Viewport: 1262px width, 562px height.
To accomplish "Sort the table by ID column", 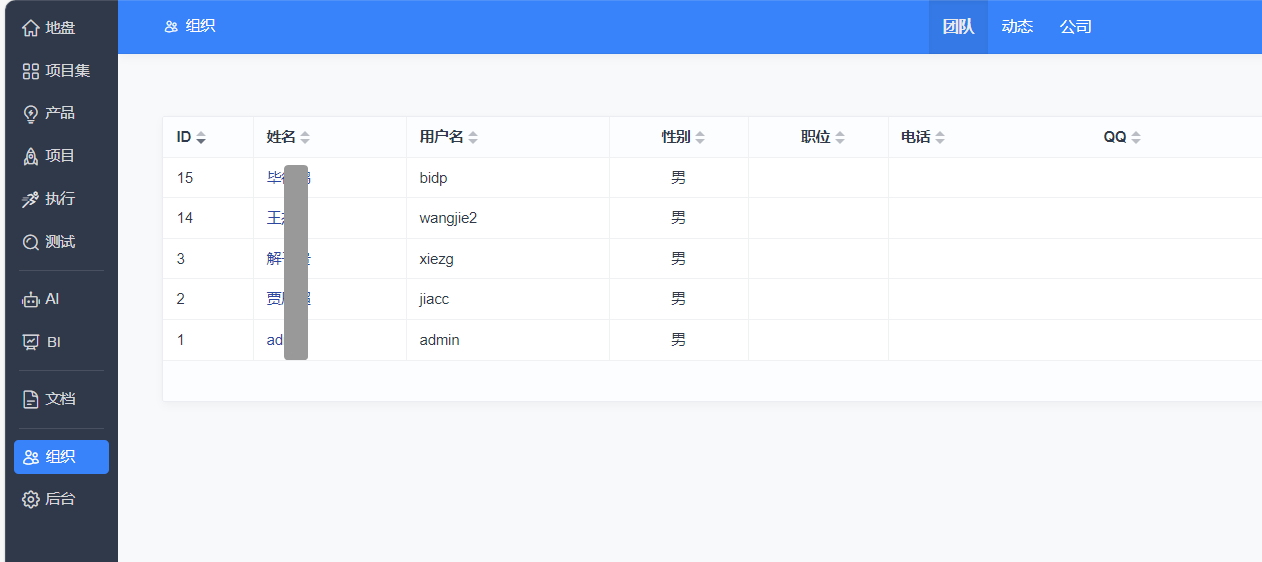I will tap(201, 138).
